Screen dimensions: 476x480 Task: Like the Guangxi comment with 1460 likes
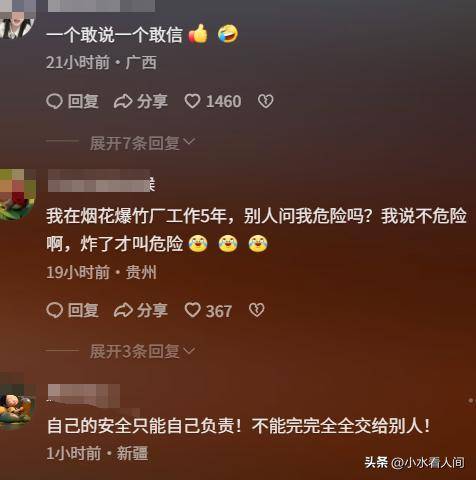click(x=192, y=101)
